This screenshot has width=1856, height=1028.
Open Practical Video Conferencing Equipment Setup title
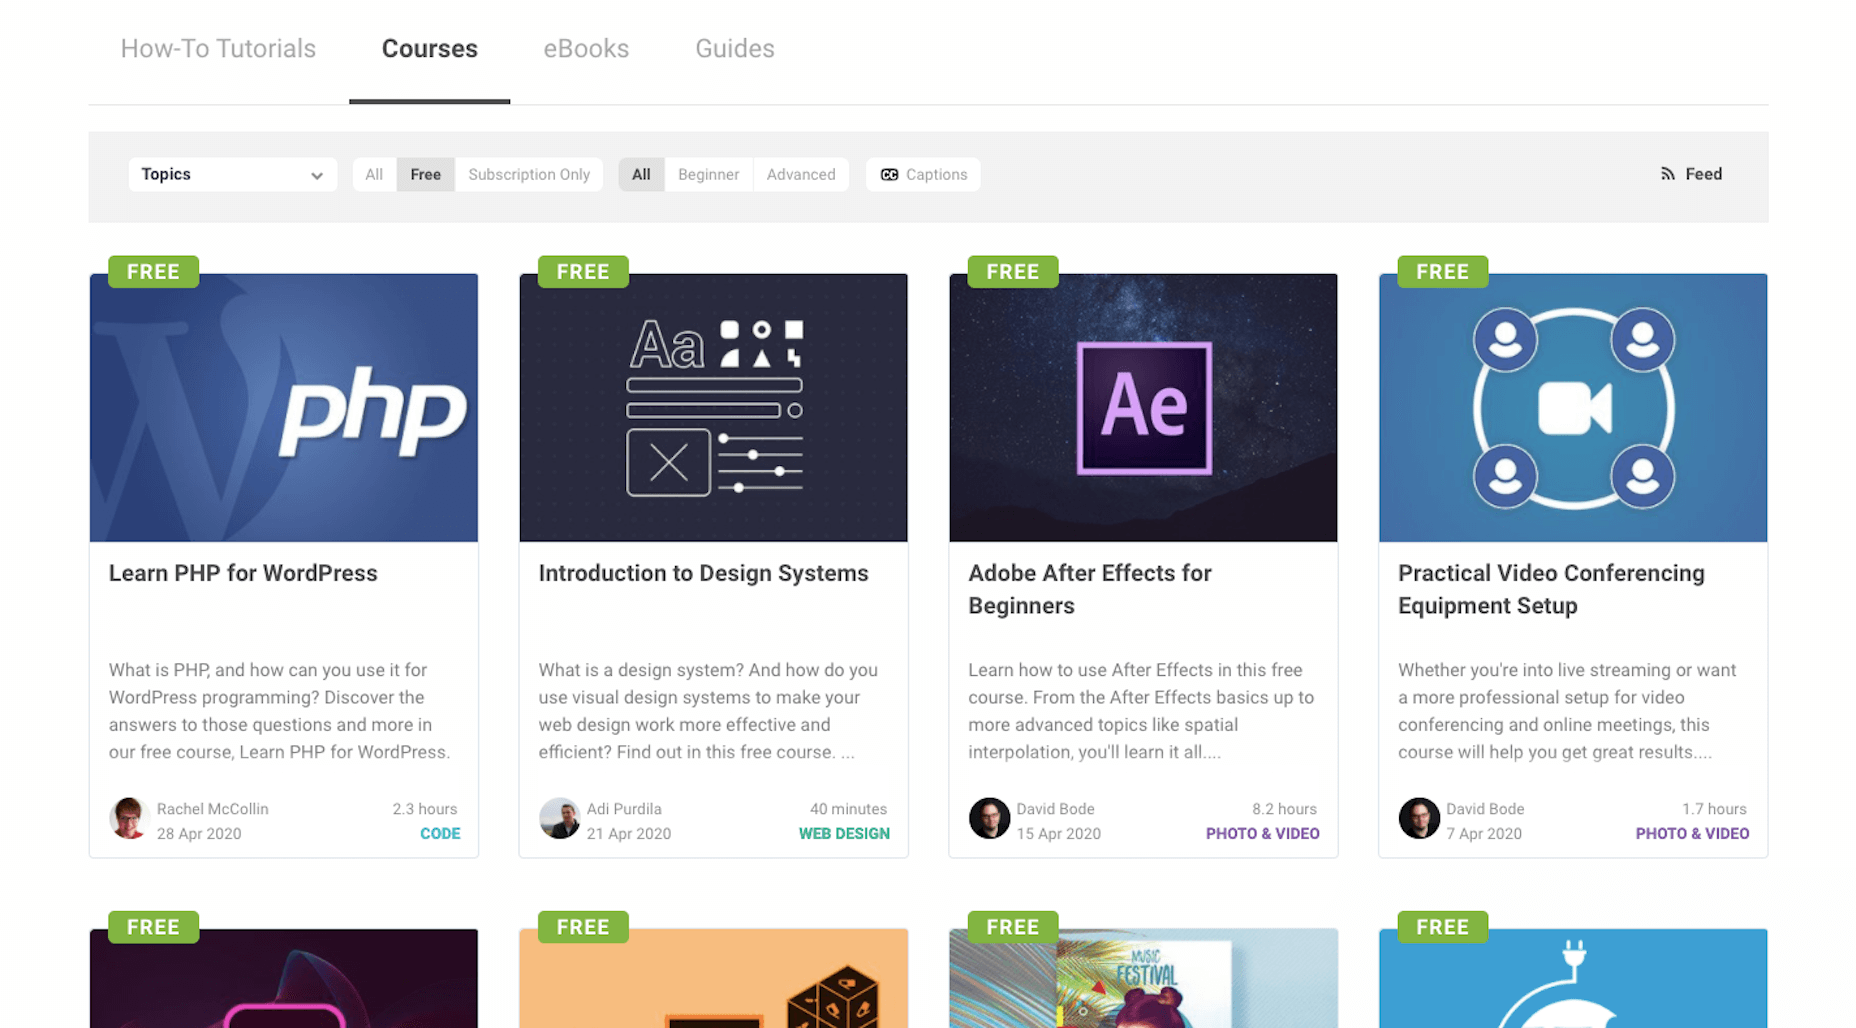click(x=1551, y=589)
